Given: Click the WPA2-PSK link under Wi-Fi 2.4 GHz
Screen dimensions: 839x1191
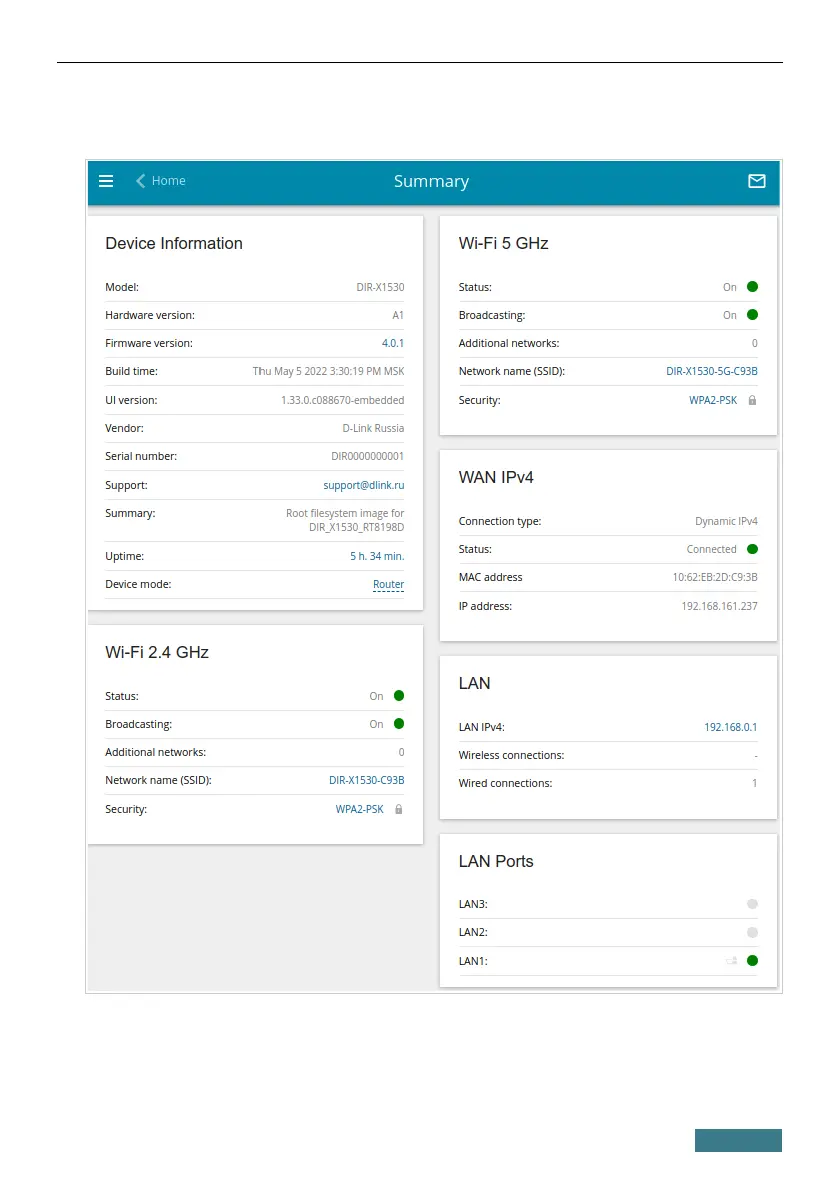Looking at the screenshot, I should (359, 809).
